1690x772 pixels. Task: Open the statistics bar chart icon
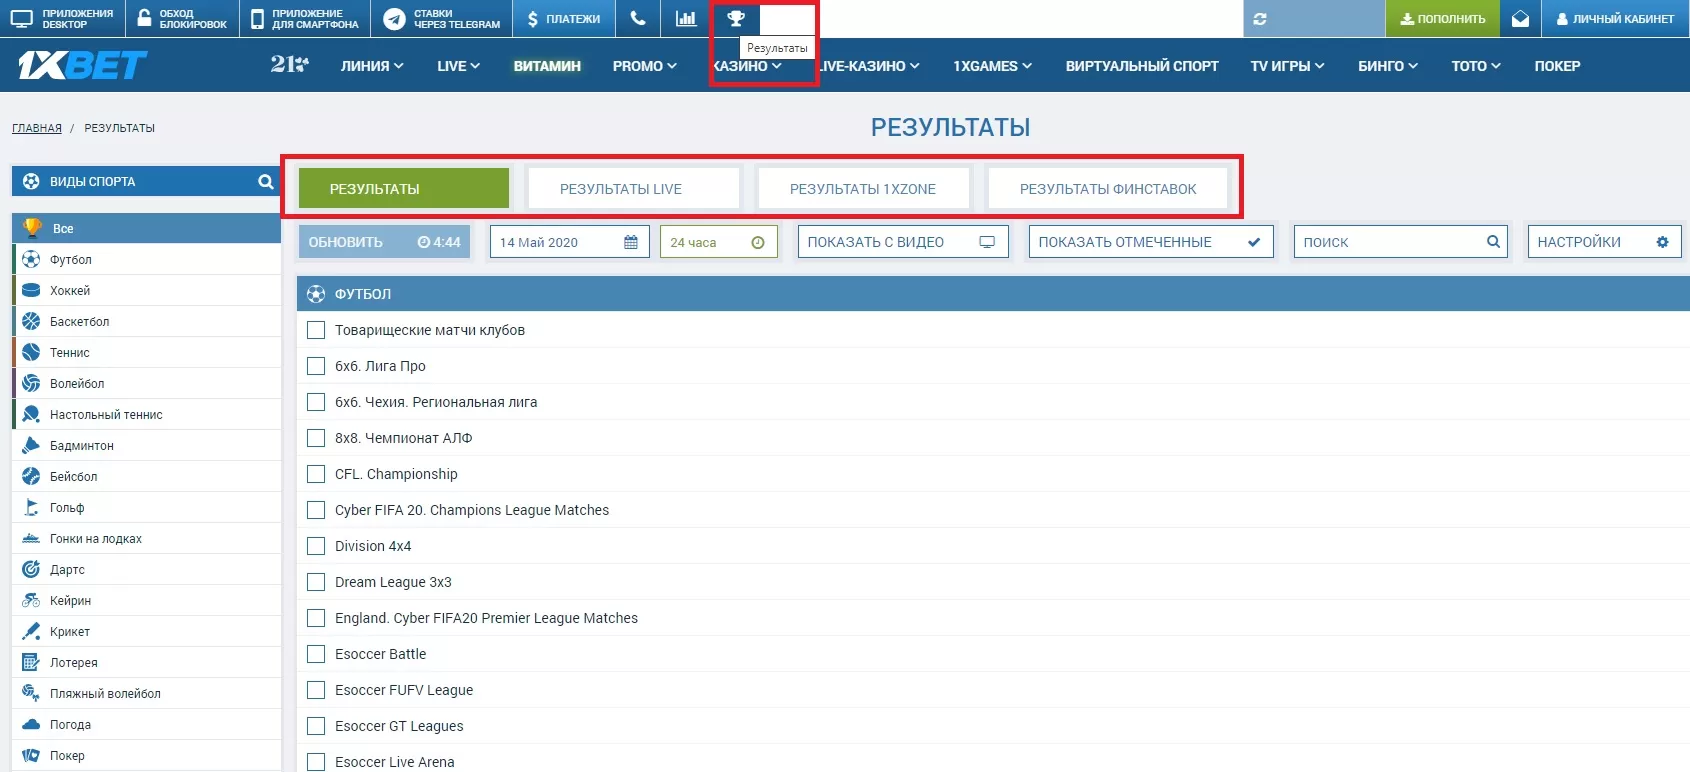point(686,18)
